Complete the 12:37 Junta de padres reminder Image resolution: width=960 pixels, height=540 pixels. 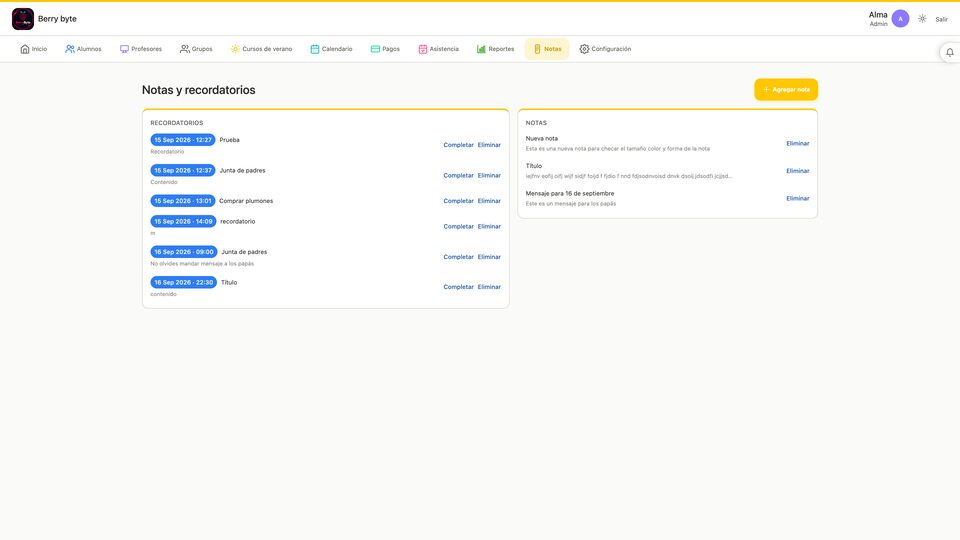tap(459, 176)
